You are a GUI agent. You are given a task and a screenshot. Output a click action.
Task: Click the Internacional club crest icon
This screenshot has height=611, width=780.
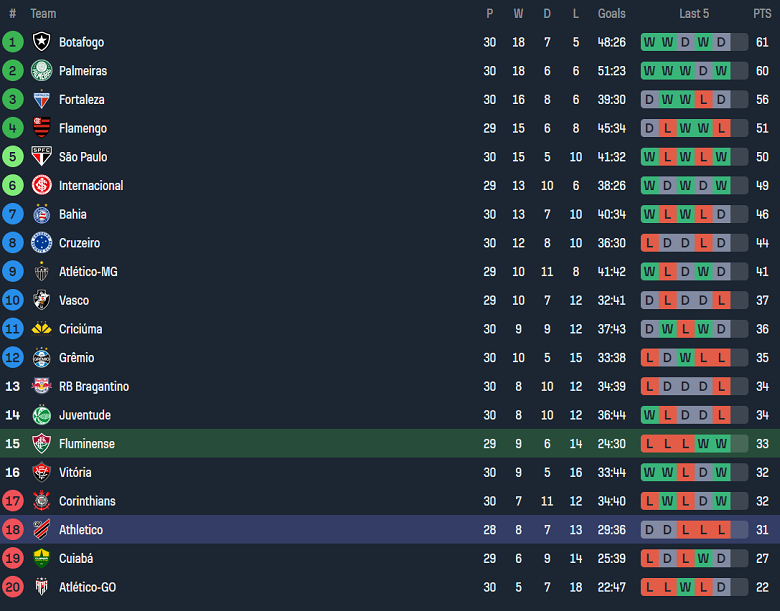[x=41, y=186]
